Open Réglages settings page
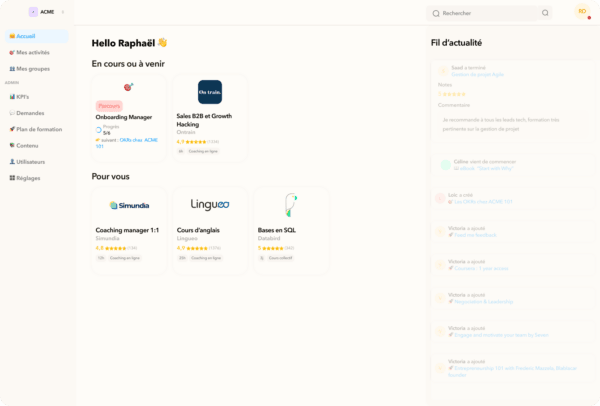 click(28, 177)
